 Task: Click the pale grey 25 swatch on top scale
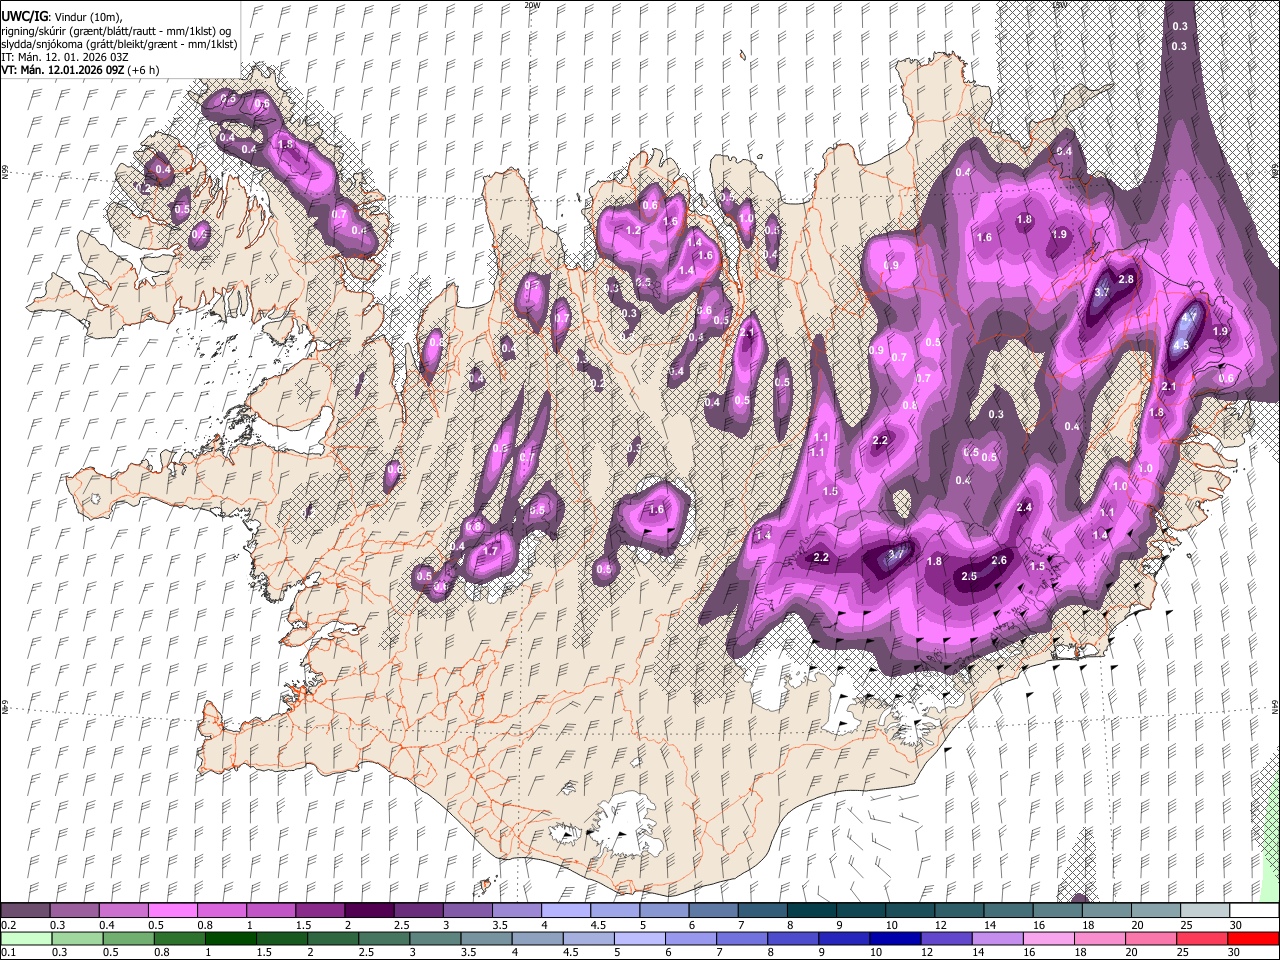[1205, 911]
